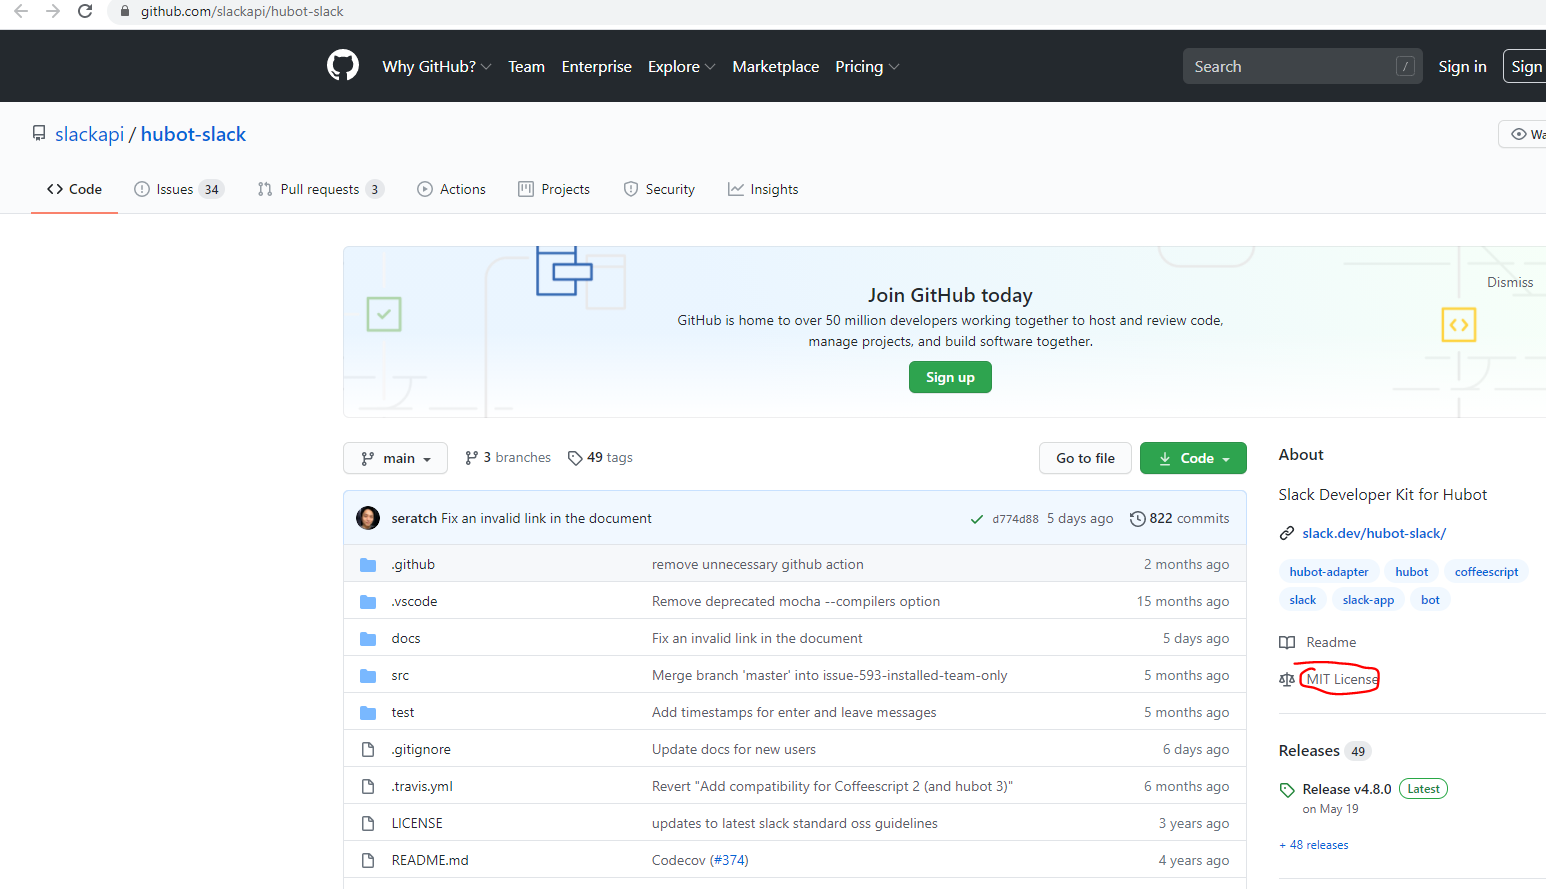The height and width of the screenshot is (889, 1546).
Task: Click Team in the top navigation
Action: click(526, 66)
